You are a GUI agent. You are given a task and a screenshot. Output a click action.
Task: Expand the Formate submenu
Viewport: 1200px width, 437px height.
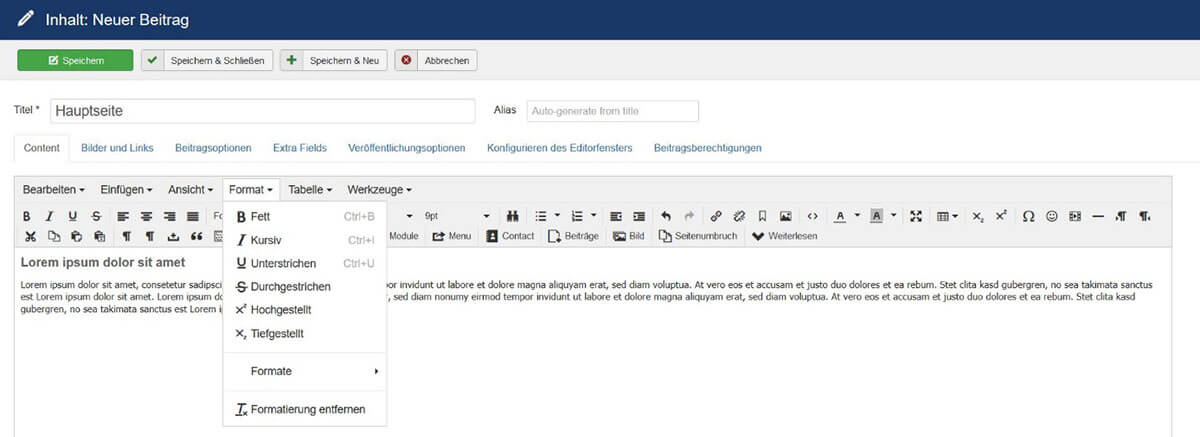[304, 371]
